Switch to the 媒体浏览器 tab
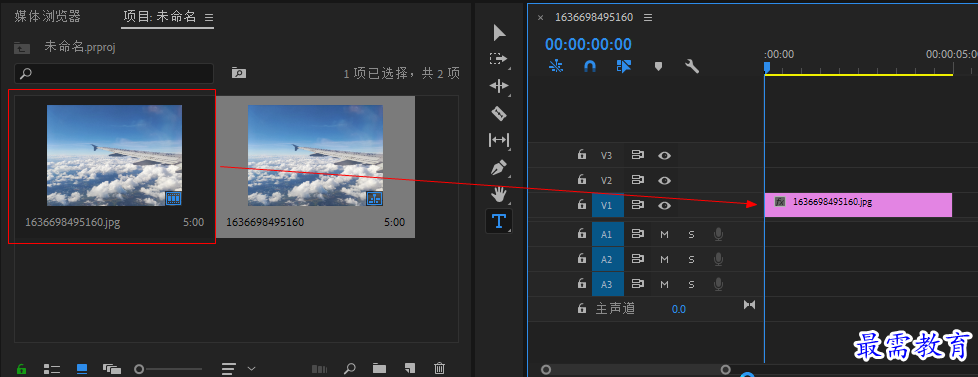This screenshot has width=978, height=377. [48, 17]
